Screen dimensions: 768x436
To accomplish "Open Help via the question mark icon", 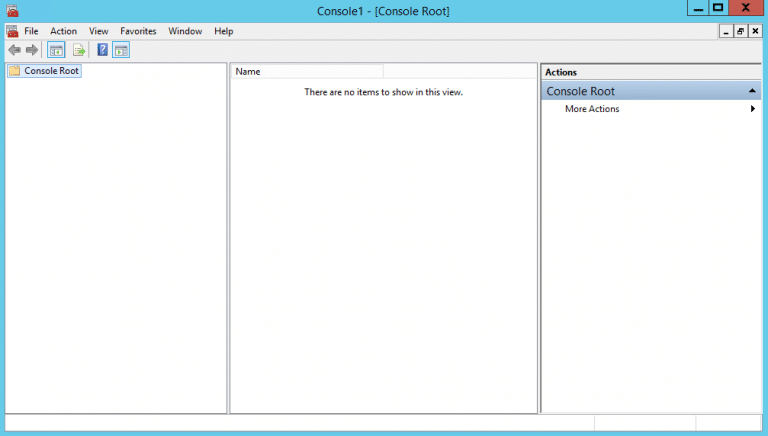I will pos(102,50).
